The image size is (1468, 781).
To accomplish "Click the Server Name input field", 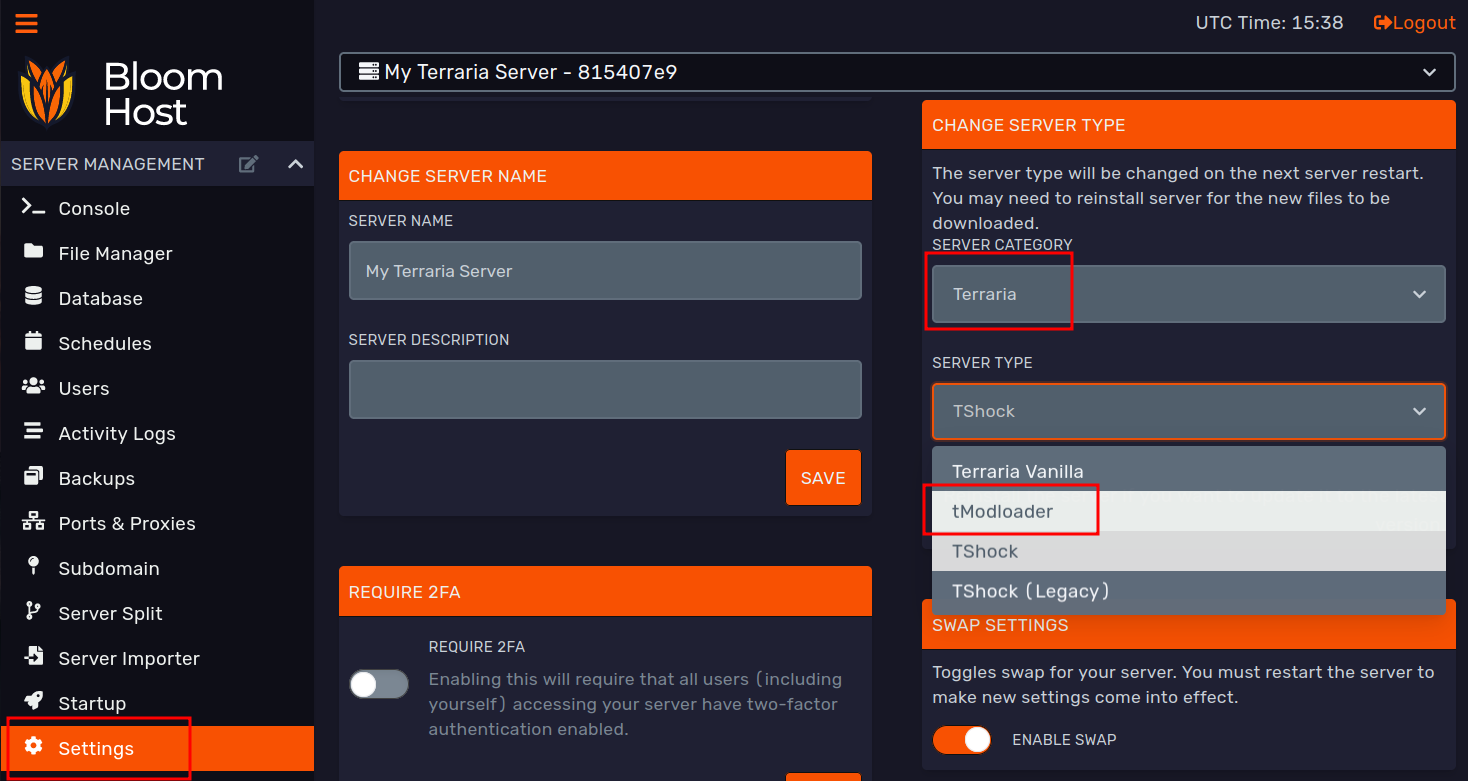I will point(604,270).
